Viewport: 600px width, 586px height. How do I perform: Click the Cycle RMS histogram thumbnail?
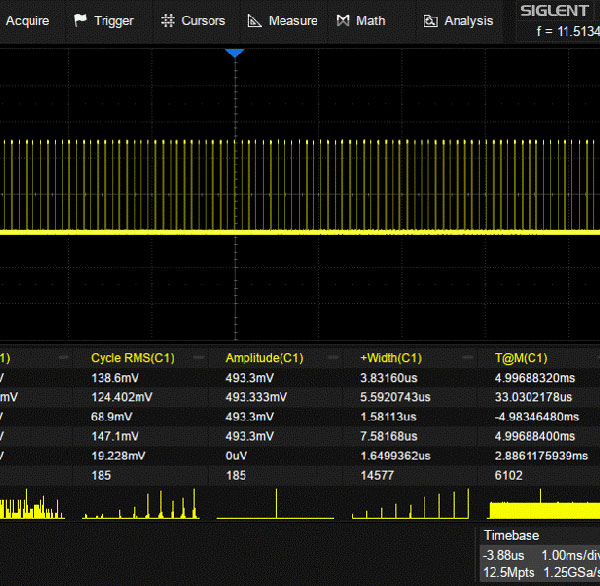[x=143, y=504]
